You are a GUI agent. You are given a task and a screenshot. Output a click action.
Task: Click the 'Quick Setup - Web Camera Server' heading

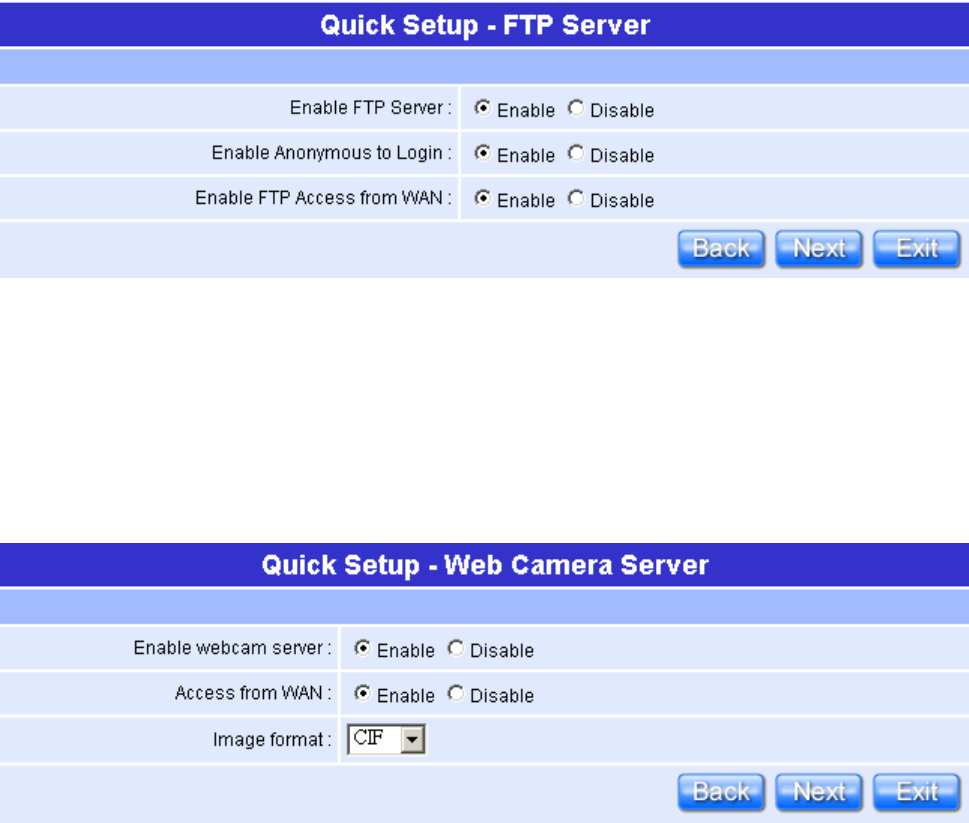click(485, 565)
